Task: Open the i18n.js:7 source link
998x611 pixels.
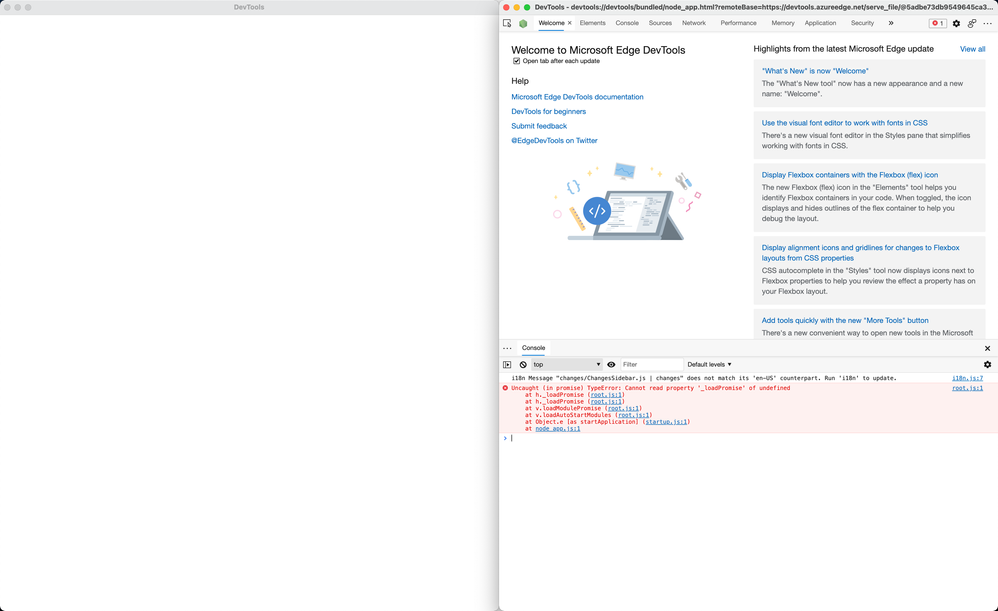Action: pos(967,378)
